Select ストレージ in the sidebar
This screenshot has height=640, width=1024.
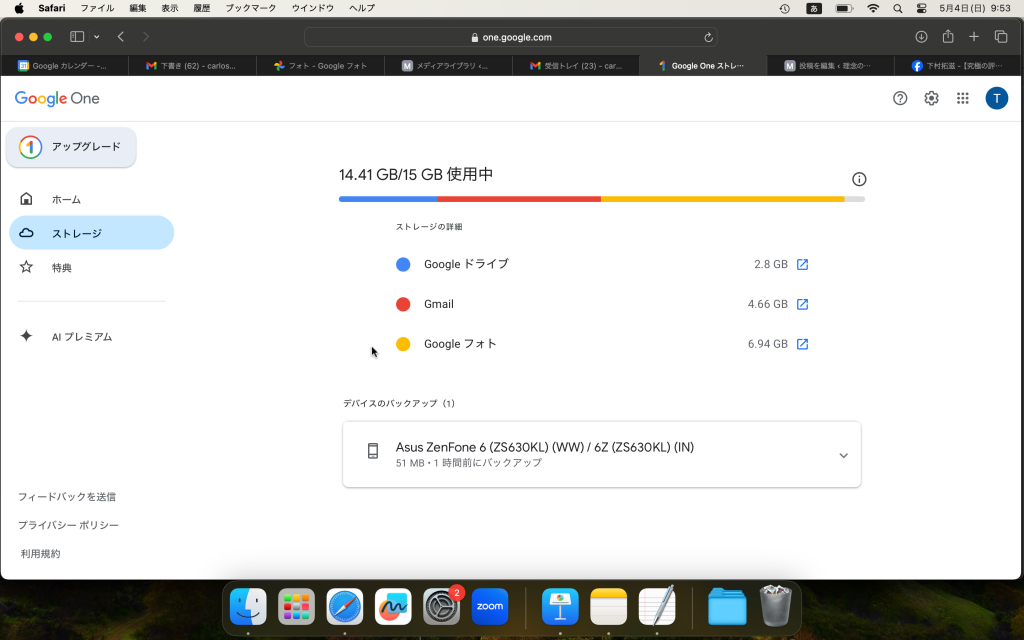pyautogui.click(x=91, y=233)
